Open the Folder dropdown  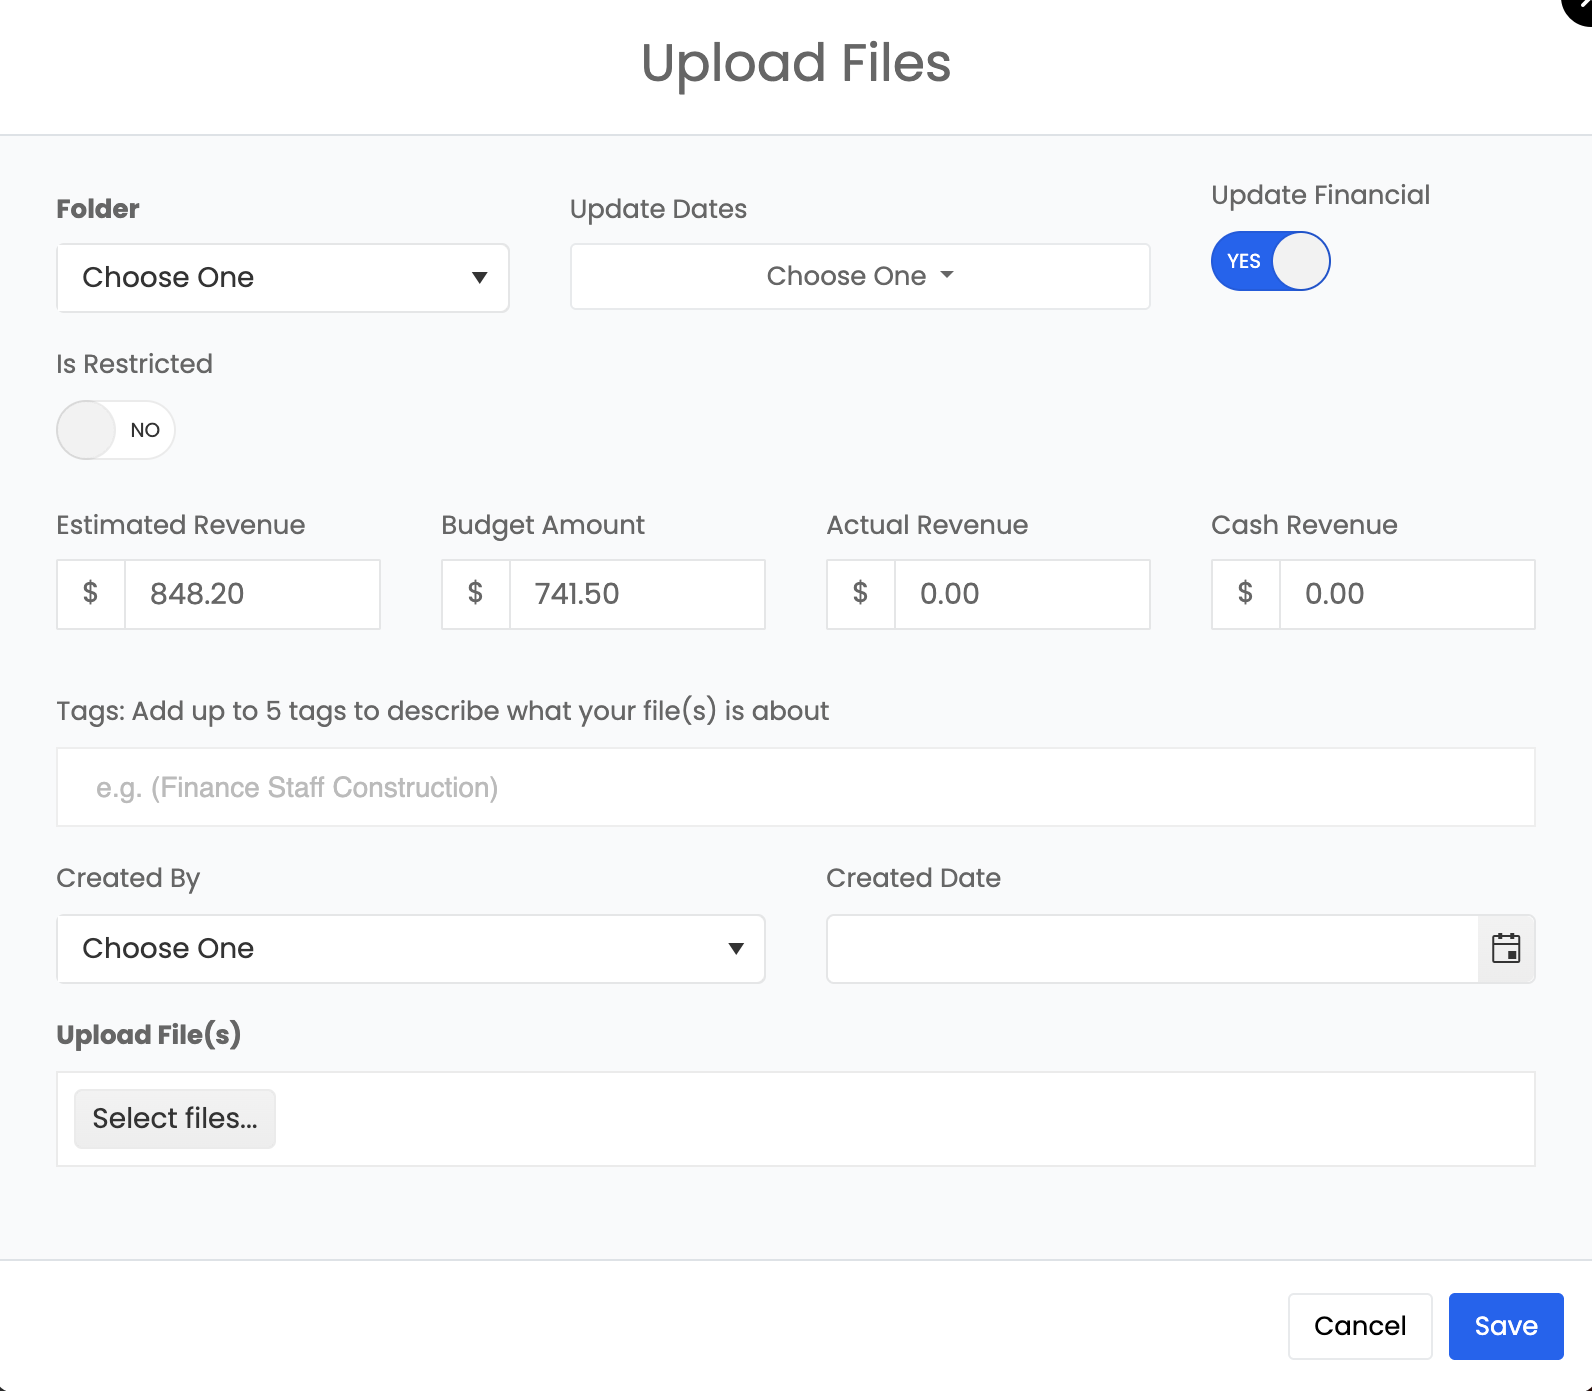click(283, 278)
